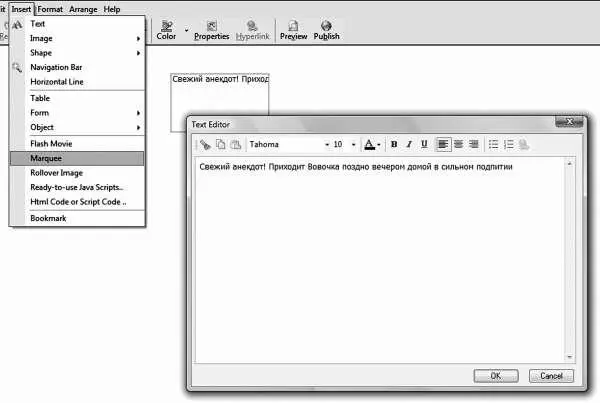Click the Color toolbar icon

(x=166, y=30)
